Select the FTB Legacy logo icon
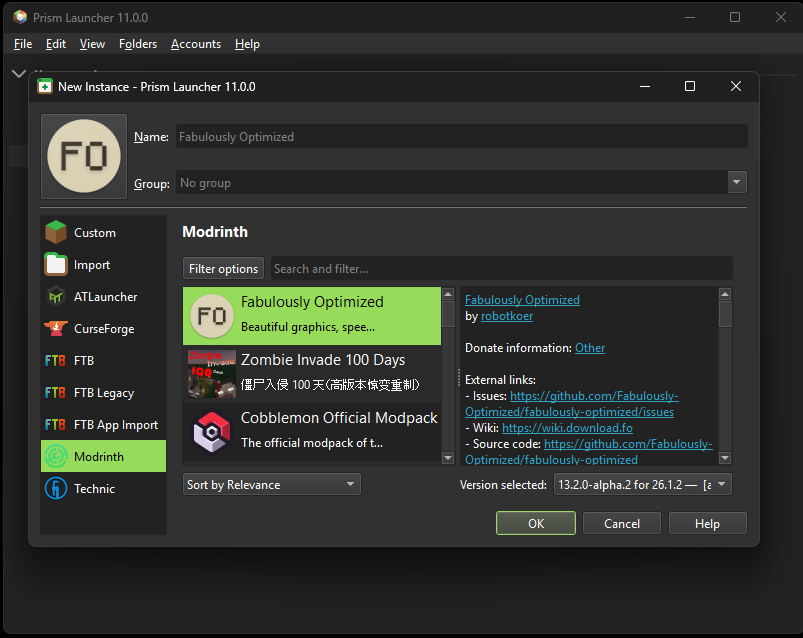The height and width of the screenshot is (638, 803). (55, 393)
